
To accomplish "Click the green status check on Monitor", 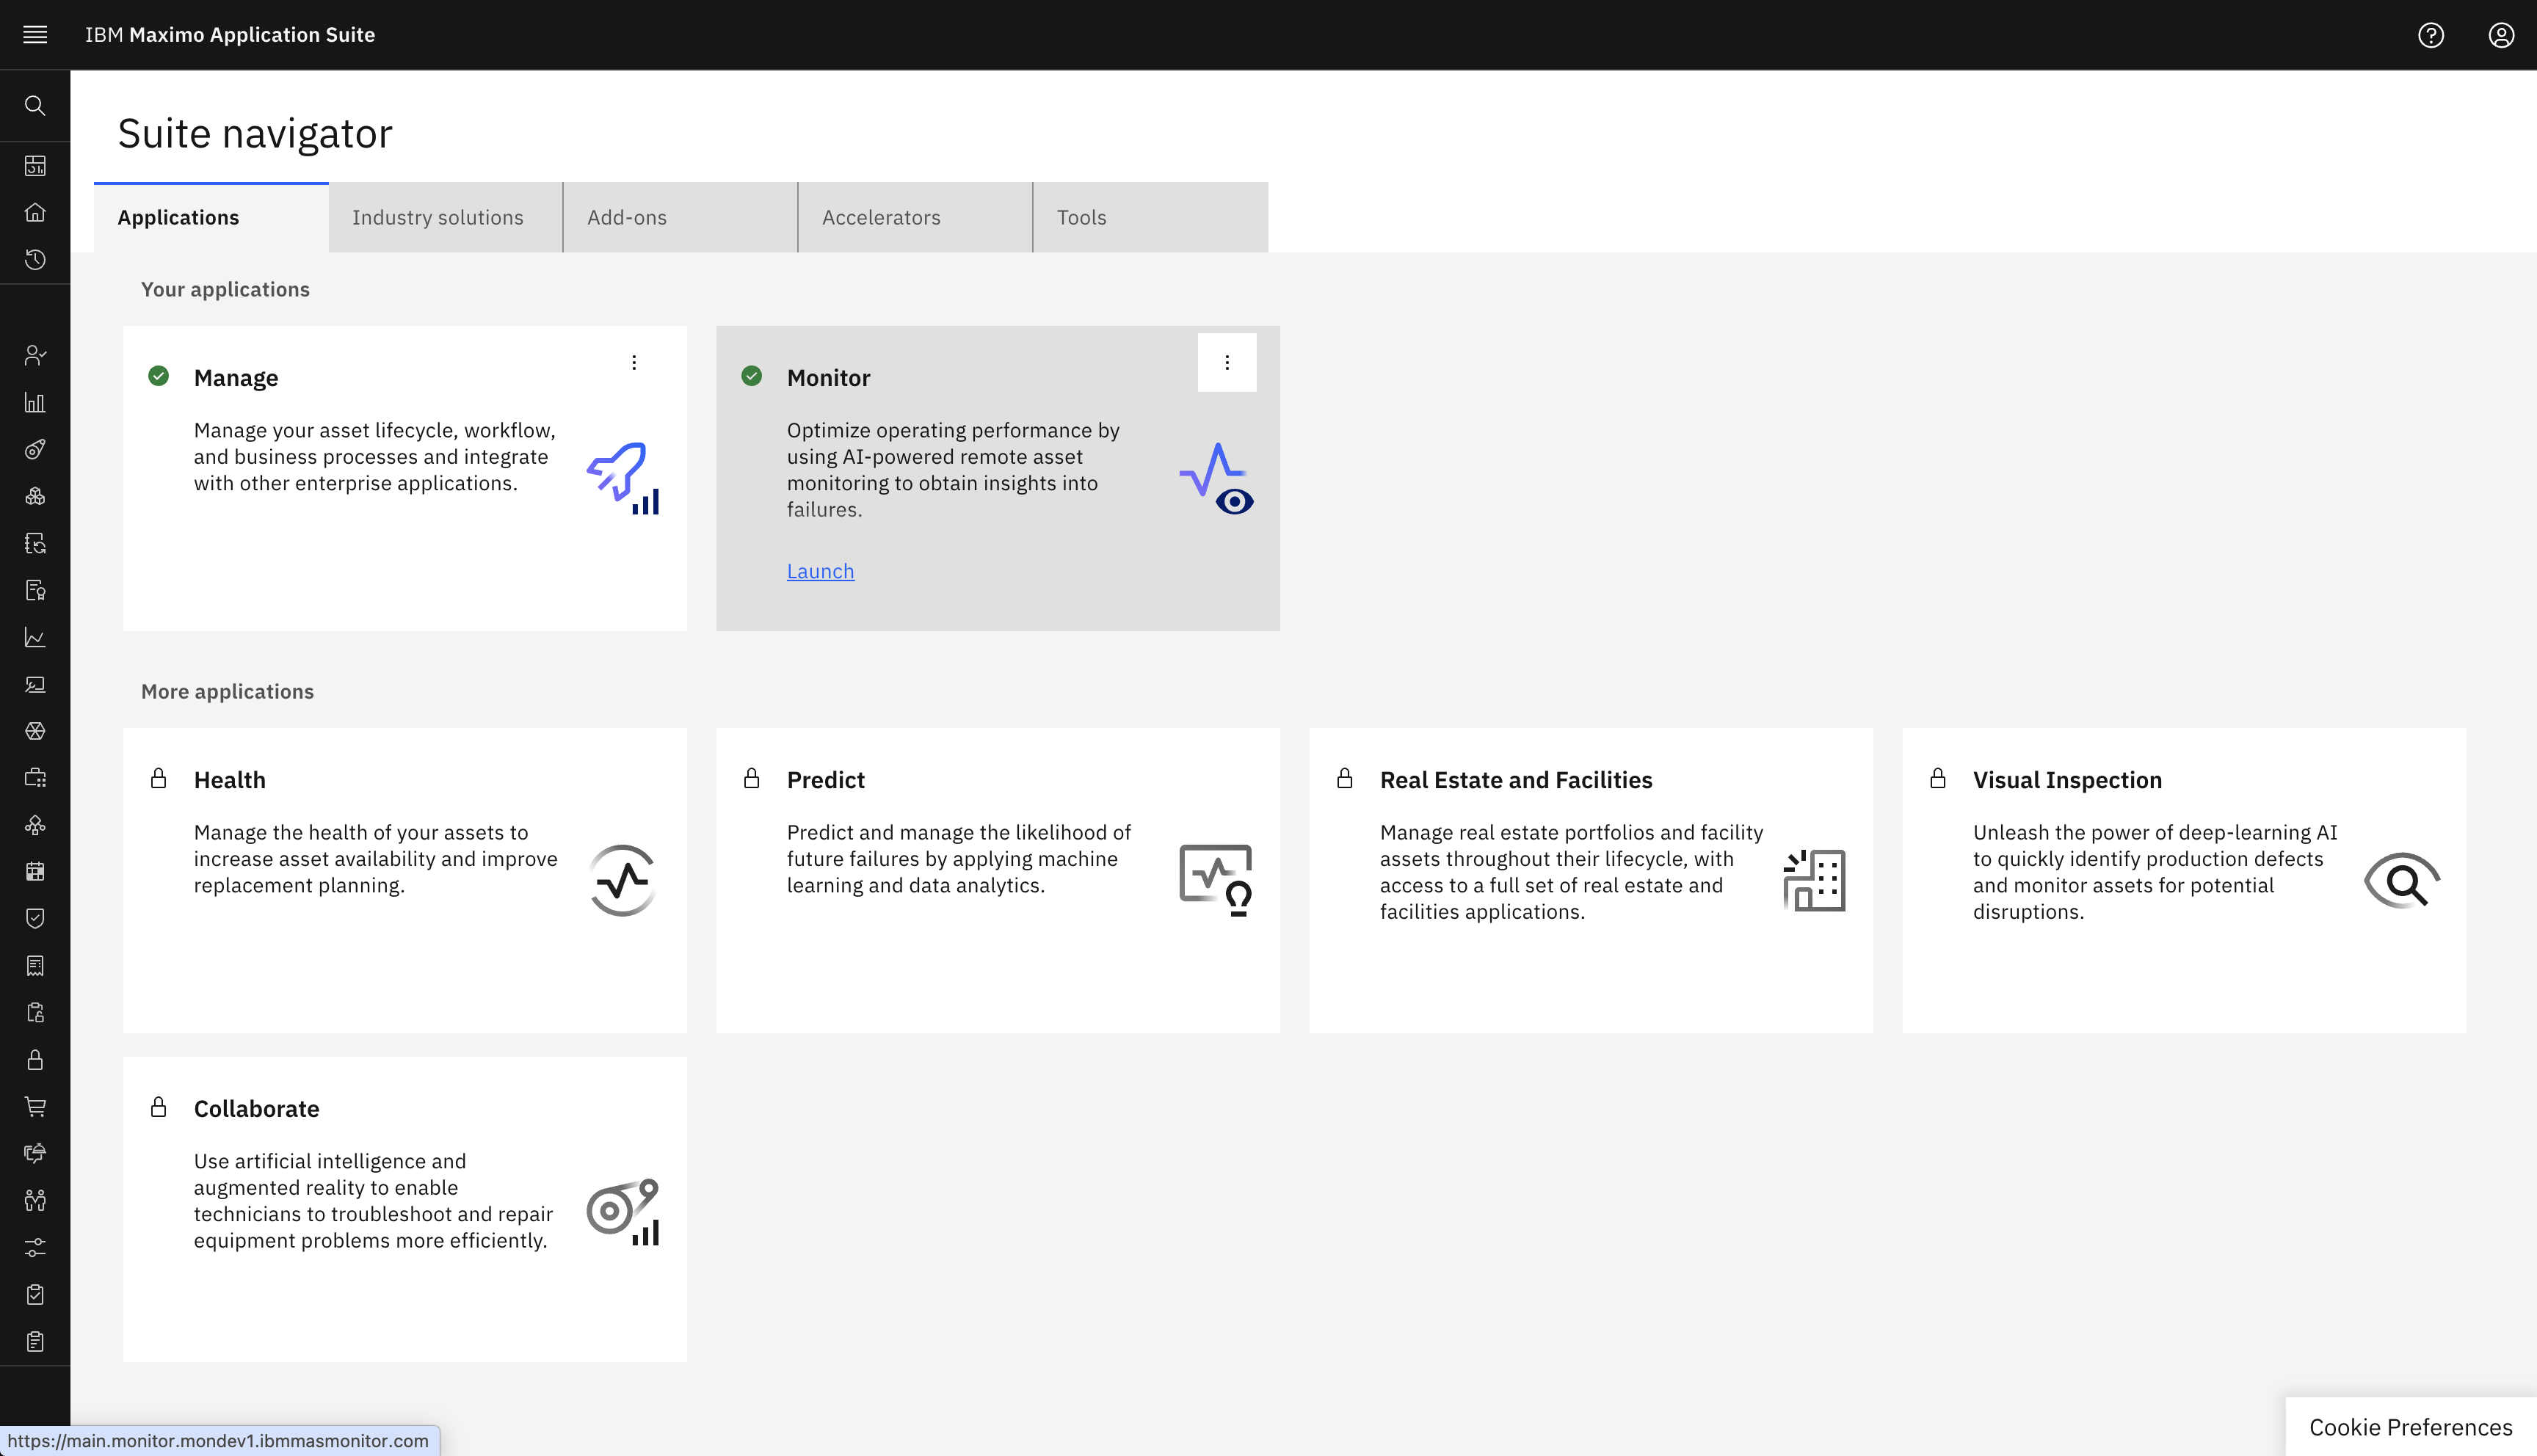I will (x=752, y=376).
